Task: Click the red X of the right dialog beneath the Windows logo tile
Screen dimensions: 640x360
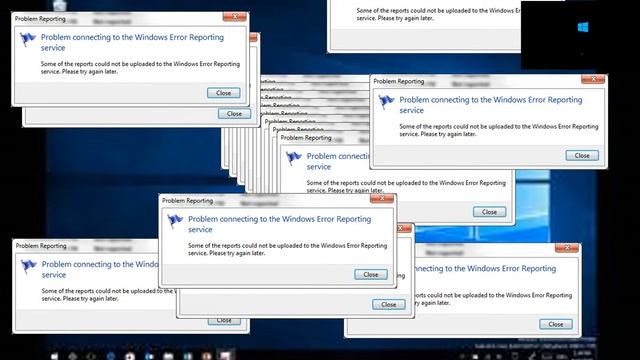Action: [x=593, y=79]
